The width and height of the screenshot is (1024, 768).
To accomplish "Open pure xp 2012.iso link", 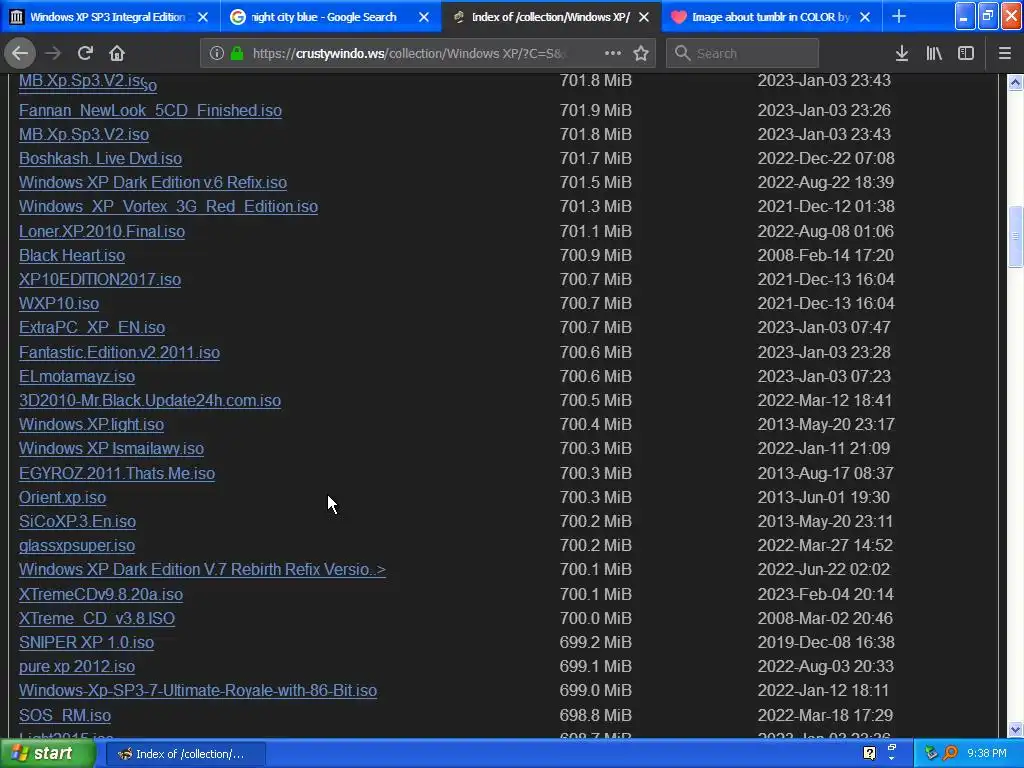I will [77, 666].
